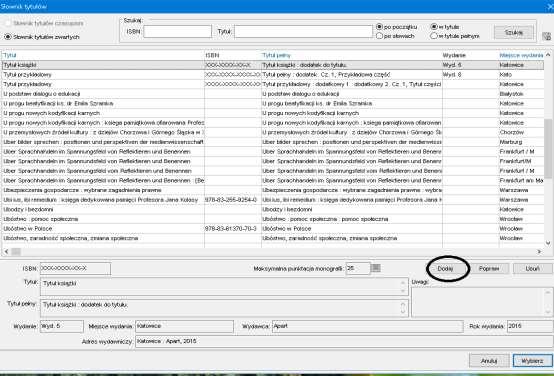Click the small icon right of Szukaj button
Viewport: 554px width, 376px height.
546,36
